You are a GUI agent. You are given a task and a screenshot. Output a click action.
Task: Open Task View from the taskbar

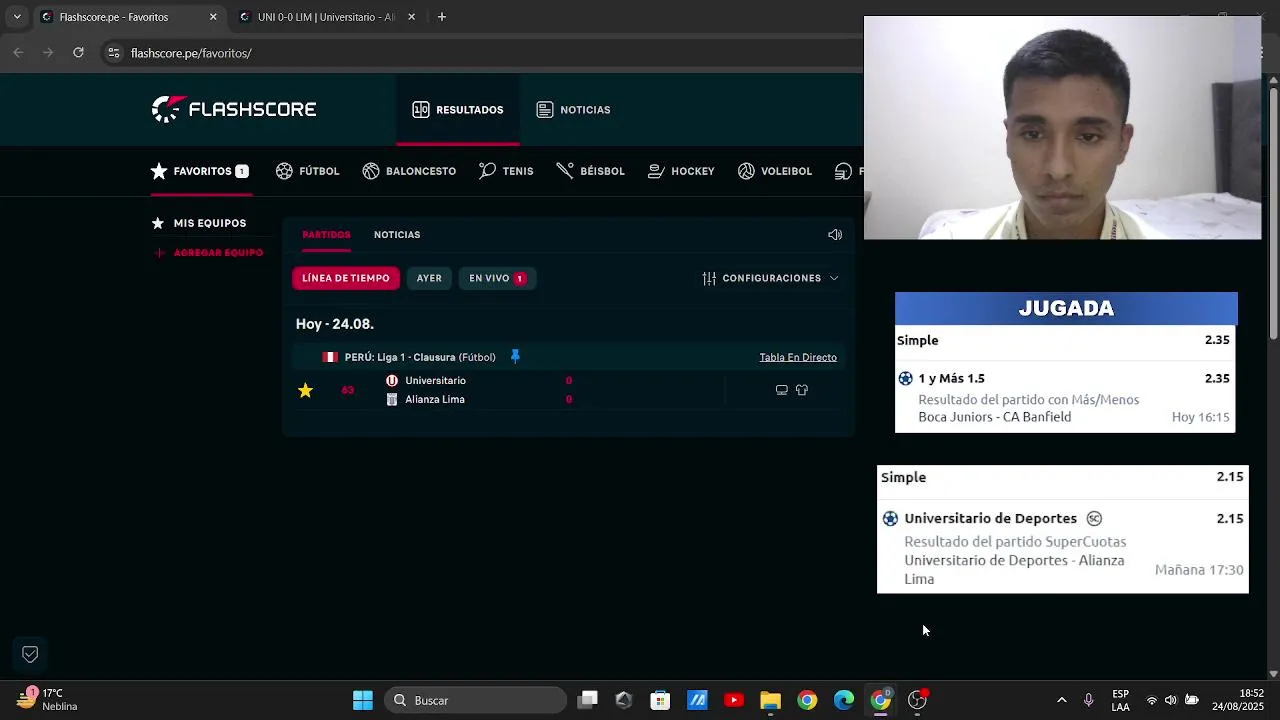point(588,700)
